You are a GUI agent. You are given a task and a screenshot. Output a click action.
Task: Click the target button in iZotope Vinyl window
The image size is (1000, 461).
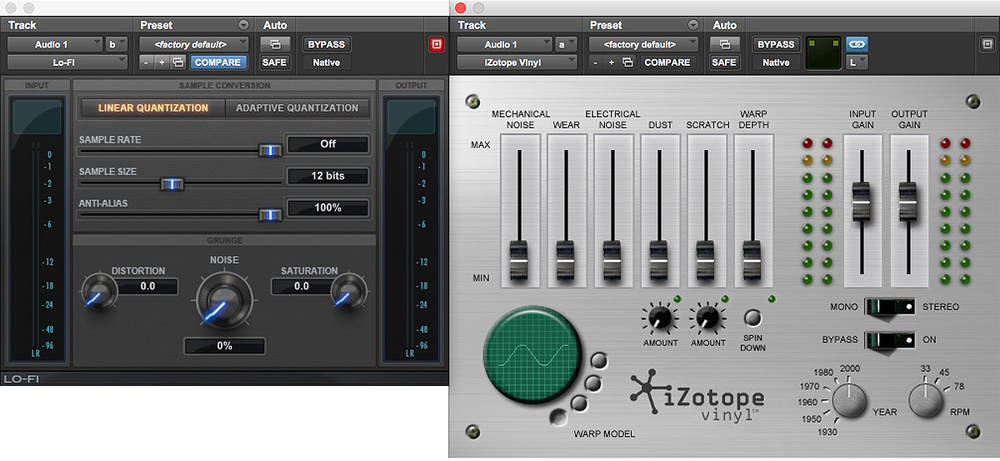[987, 45]
